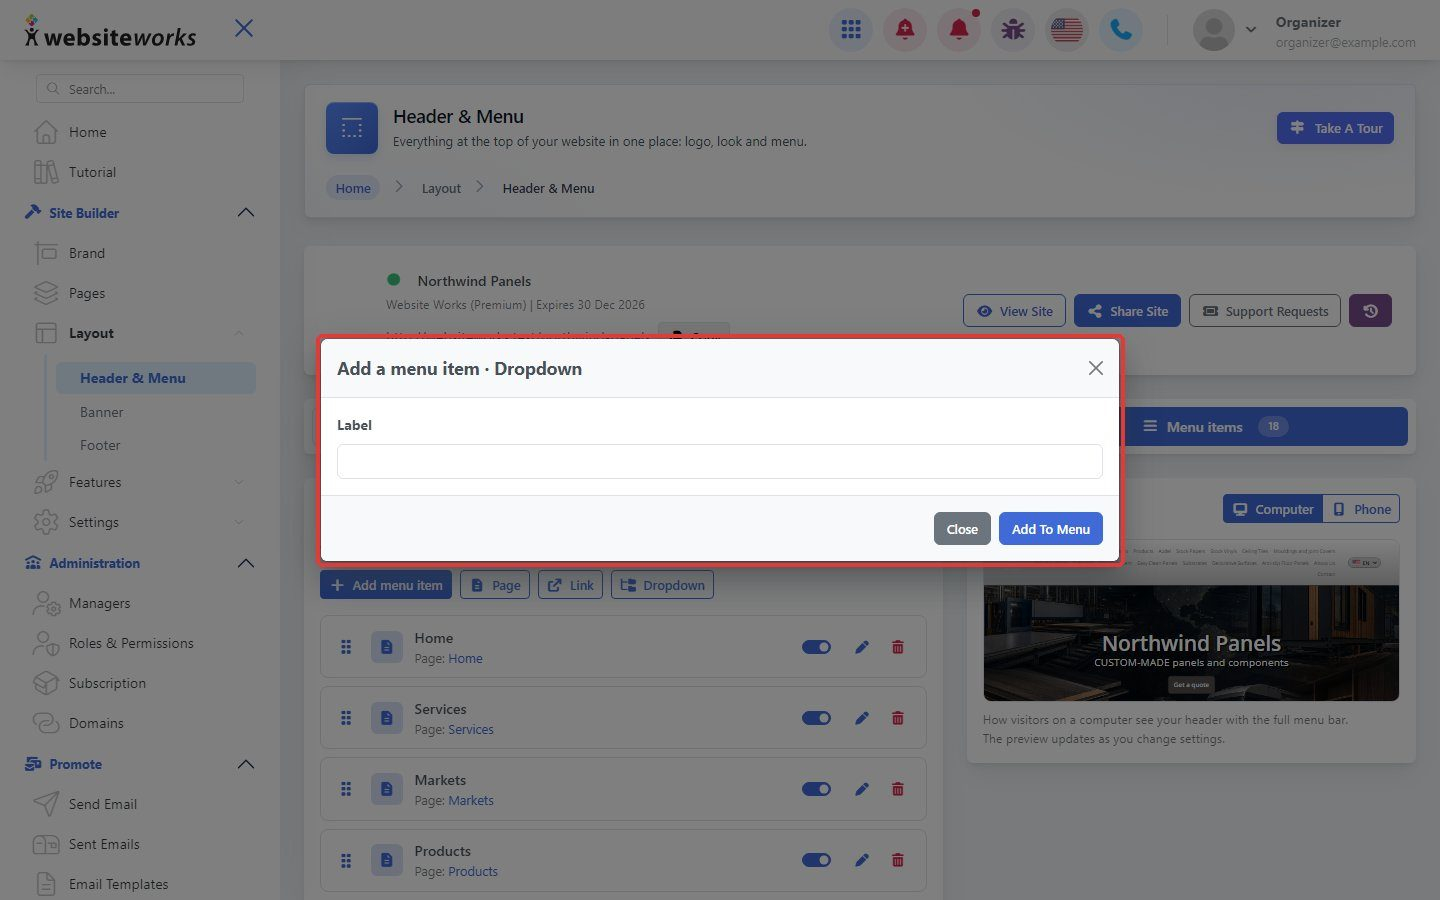Click the alert bell with plus icon
The width and height of the screenshot is (1440, 900).
coord(905,30)
